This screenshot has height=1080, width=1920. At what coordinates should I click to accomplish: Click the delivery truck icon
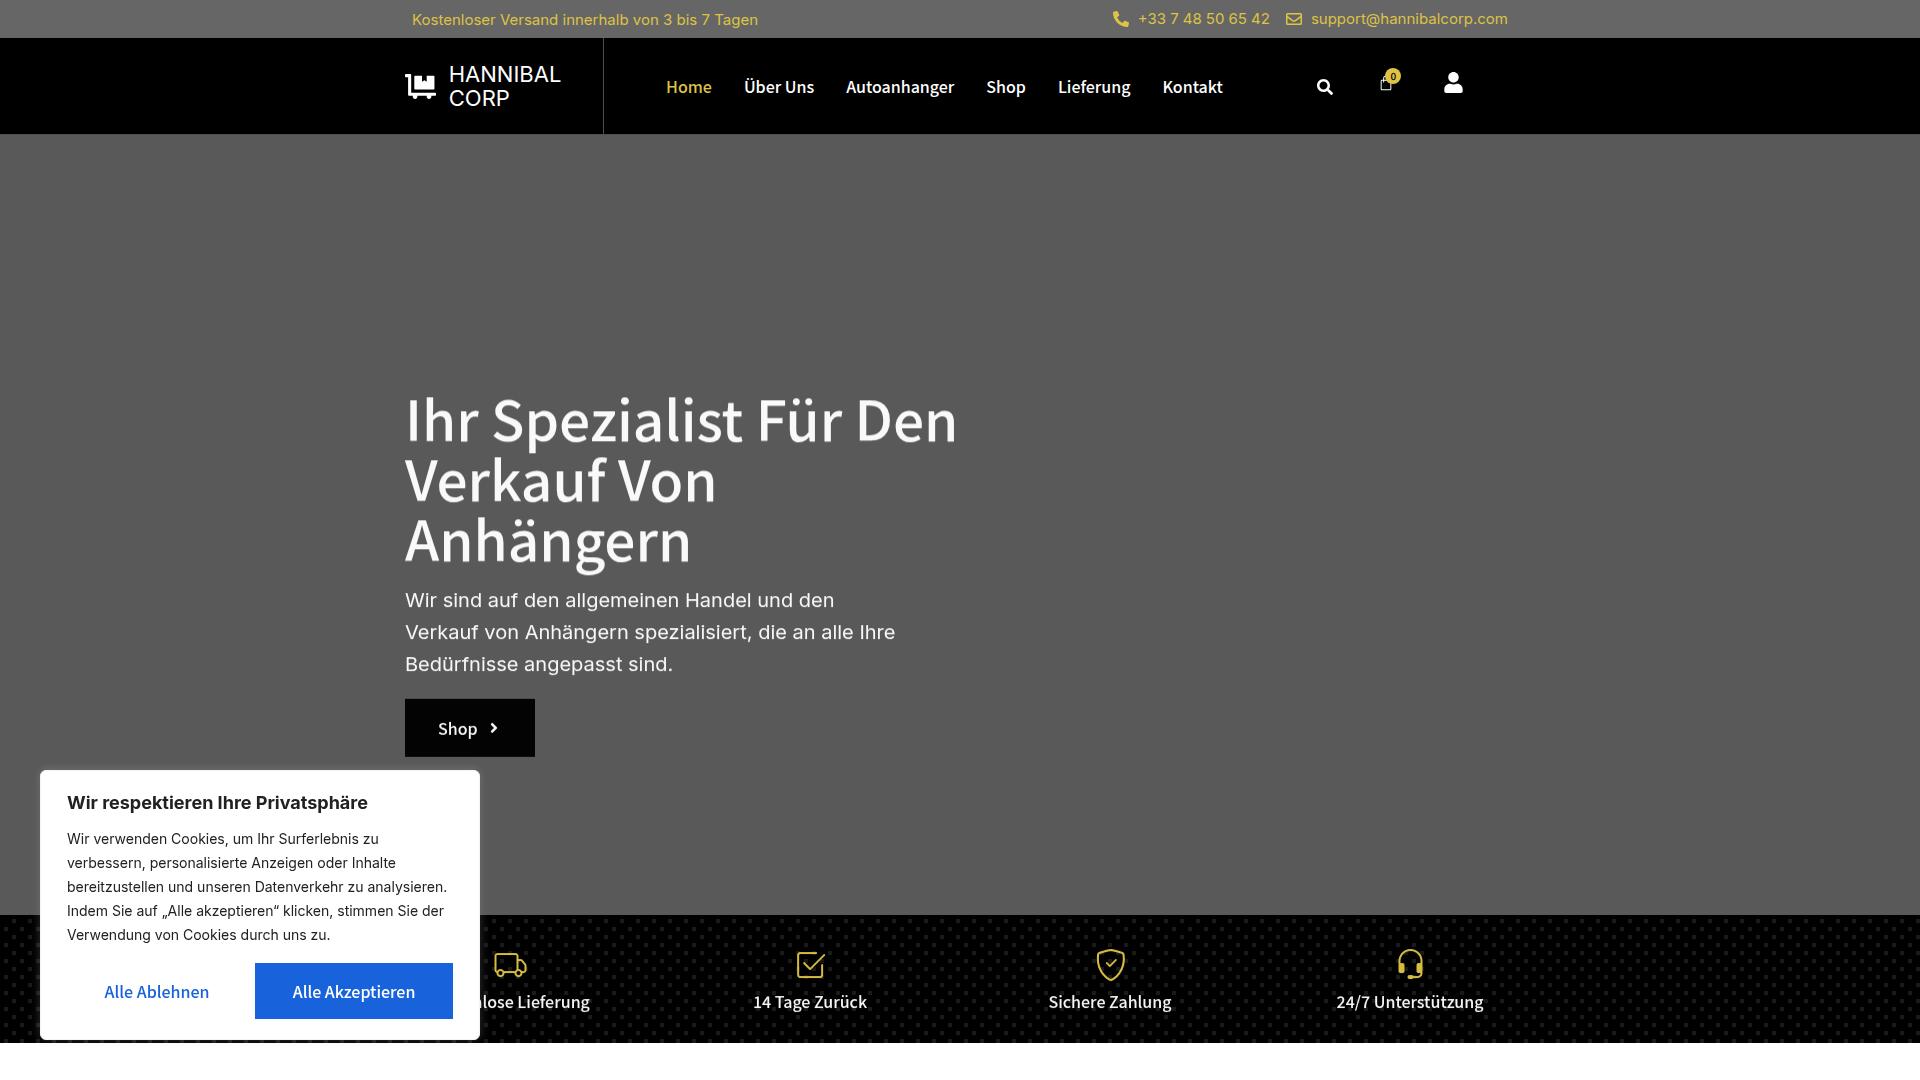click(510, 965)
